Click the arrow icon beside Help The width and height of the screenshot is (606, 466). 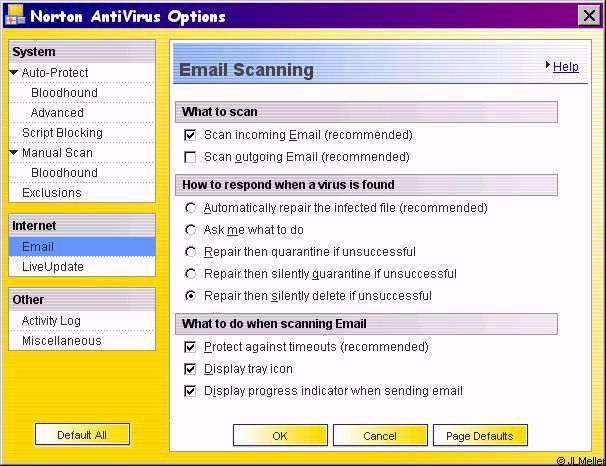coord(548,65)
